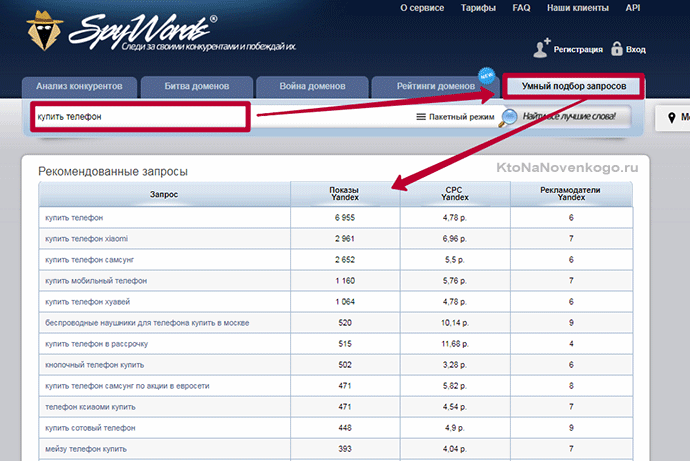Viewport: 690px width, 461px height.
Task: Click query 'купить сотовый телефон'
Action: pyautogui.click(x=90, y=428)
